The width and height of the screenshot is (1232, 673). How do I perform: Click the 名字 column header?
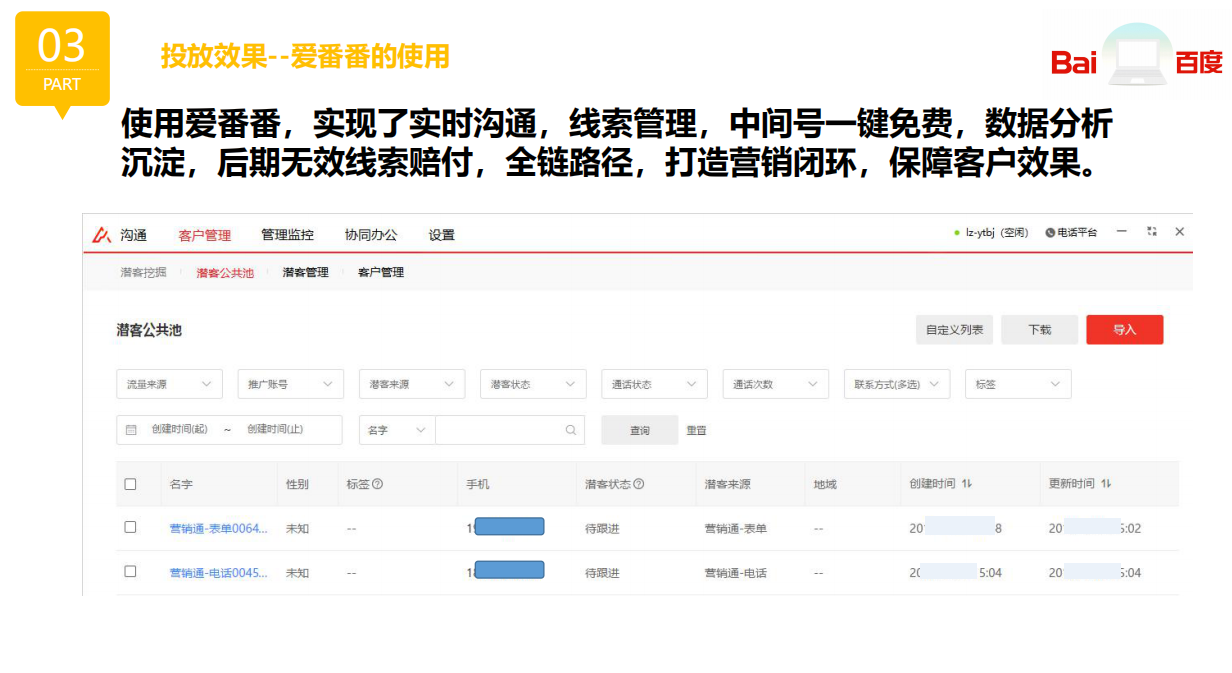tap(181, 484)
